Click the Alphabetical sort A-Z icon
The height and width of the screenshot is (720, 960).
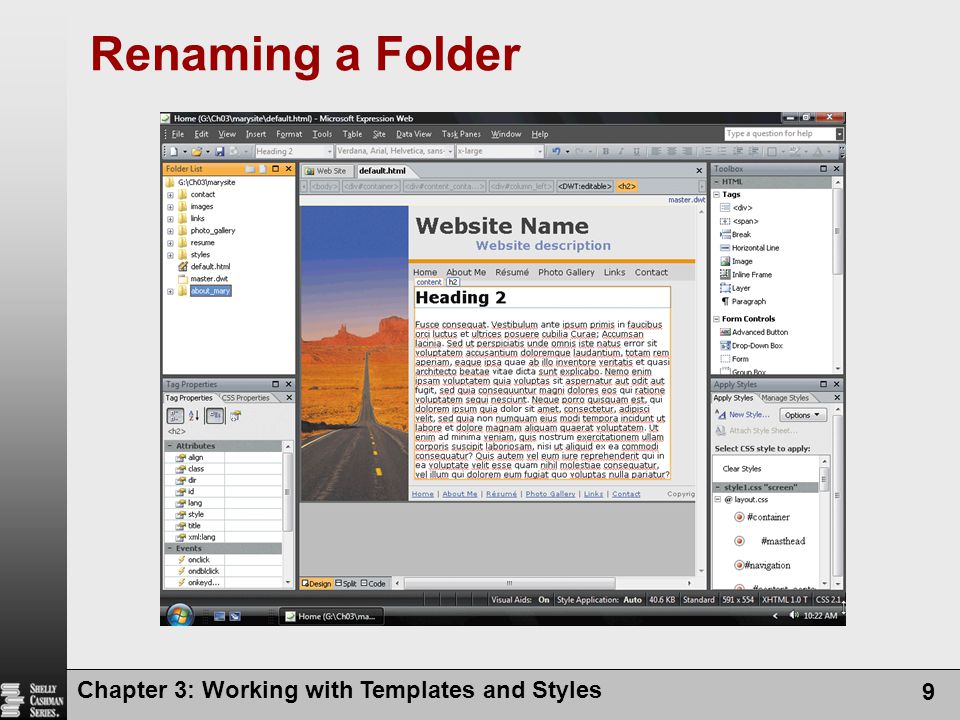click(194, 416)
